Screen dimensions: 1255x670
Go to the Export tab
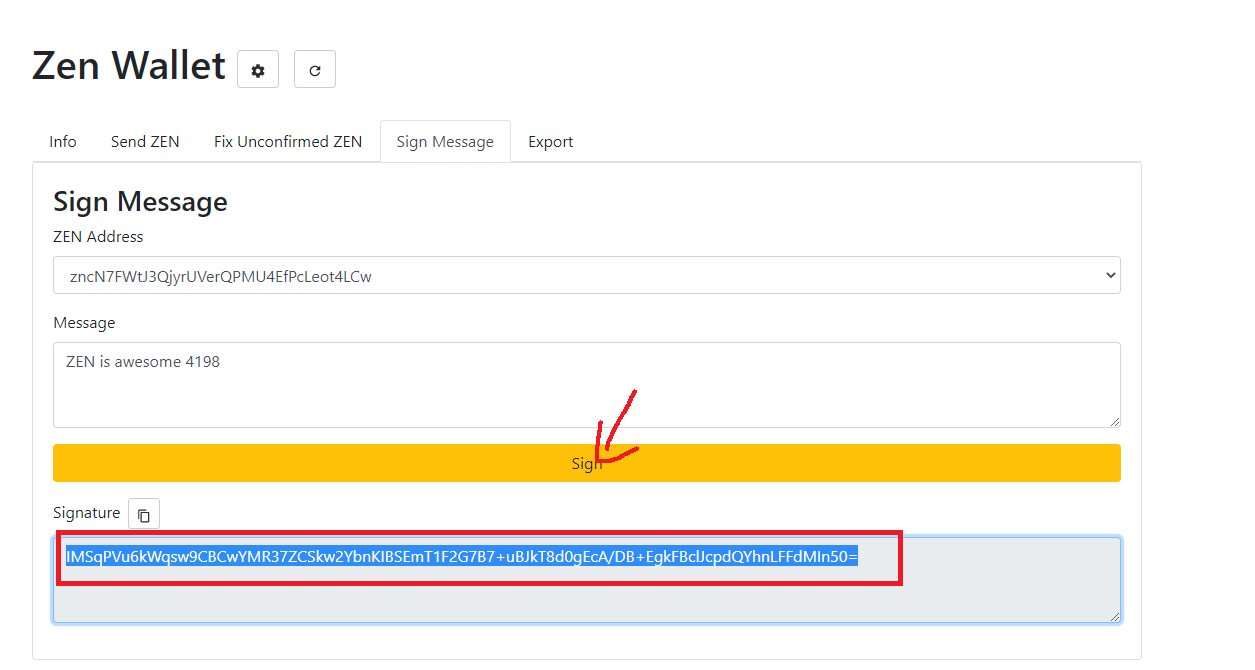click(x=551, y=141)
